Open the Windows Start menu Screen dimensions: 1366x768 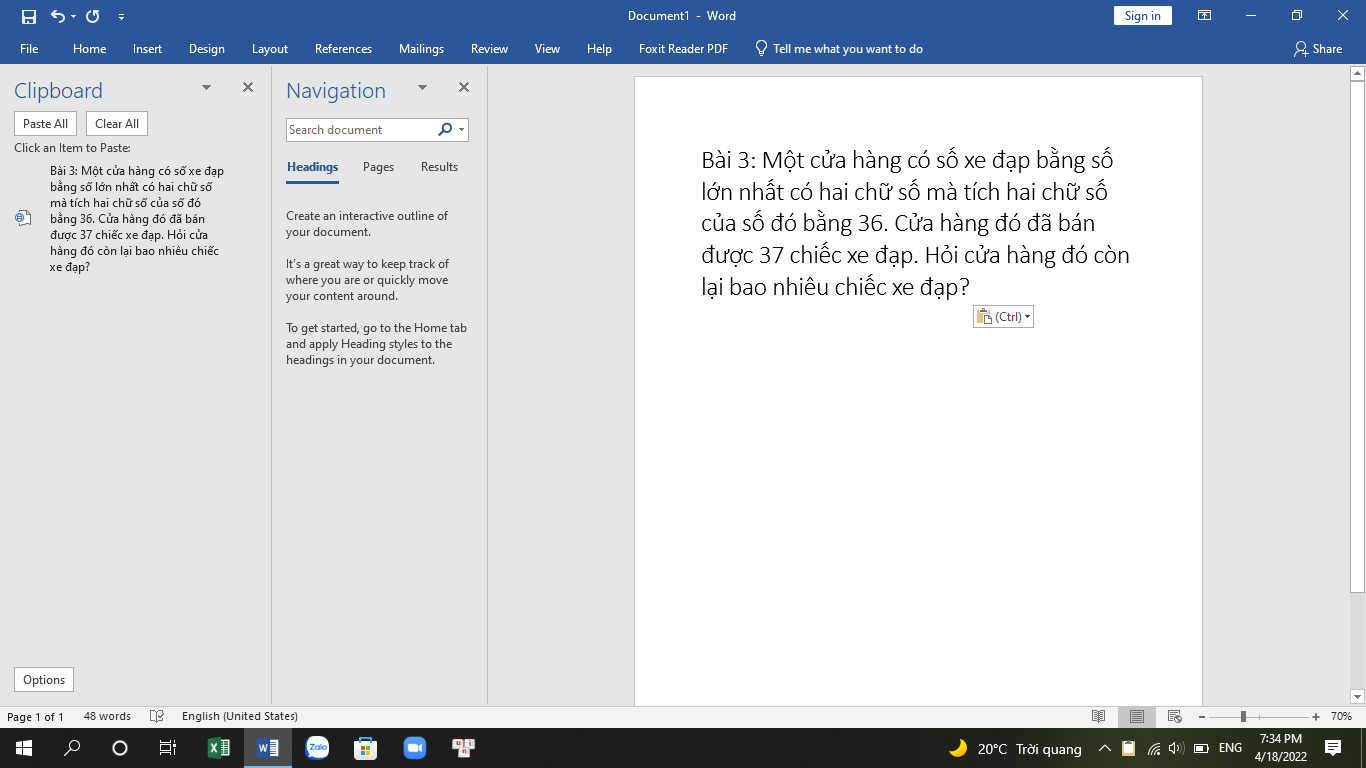24,748
